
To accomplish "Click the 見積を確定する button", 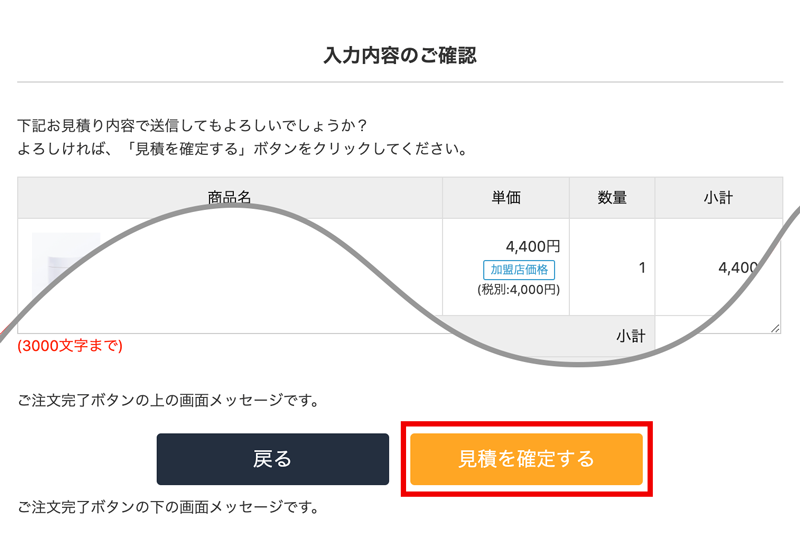I will (x=526, y=459).
